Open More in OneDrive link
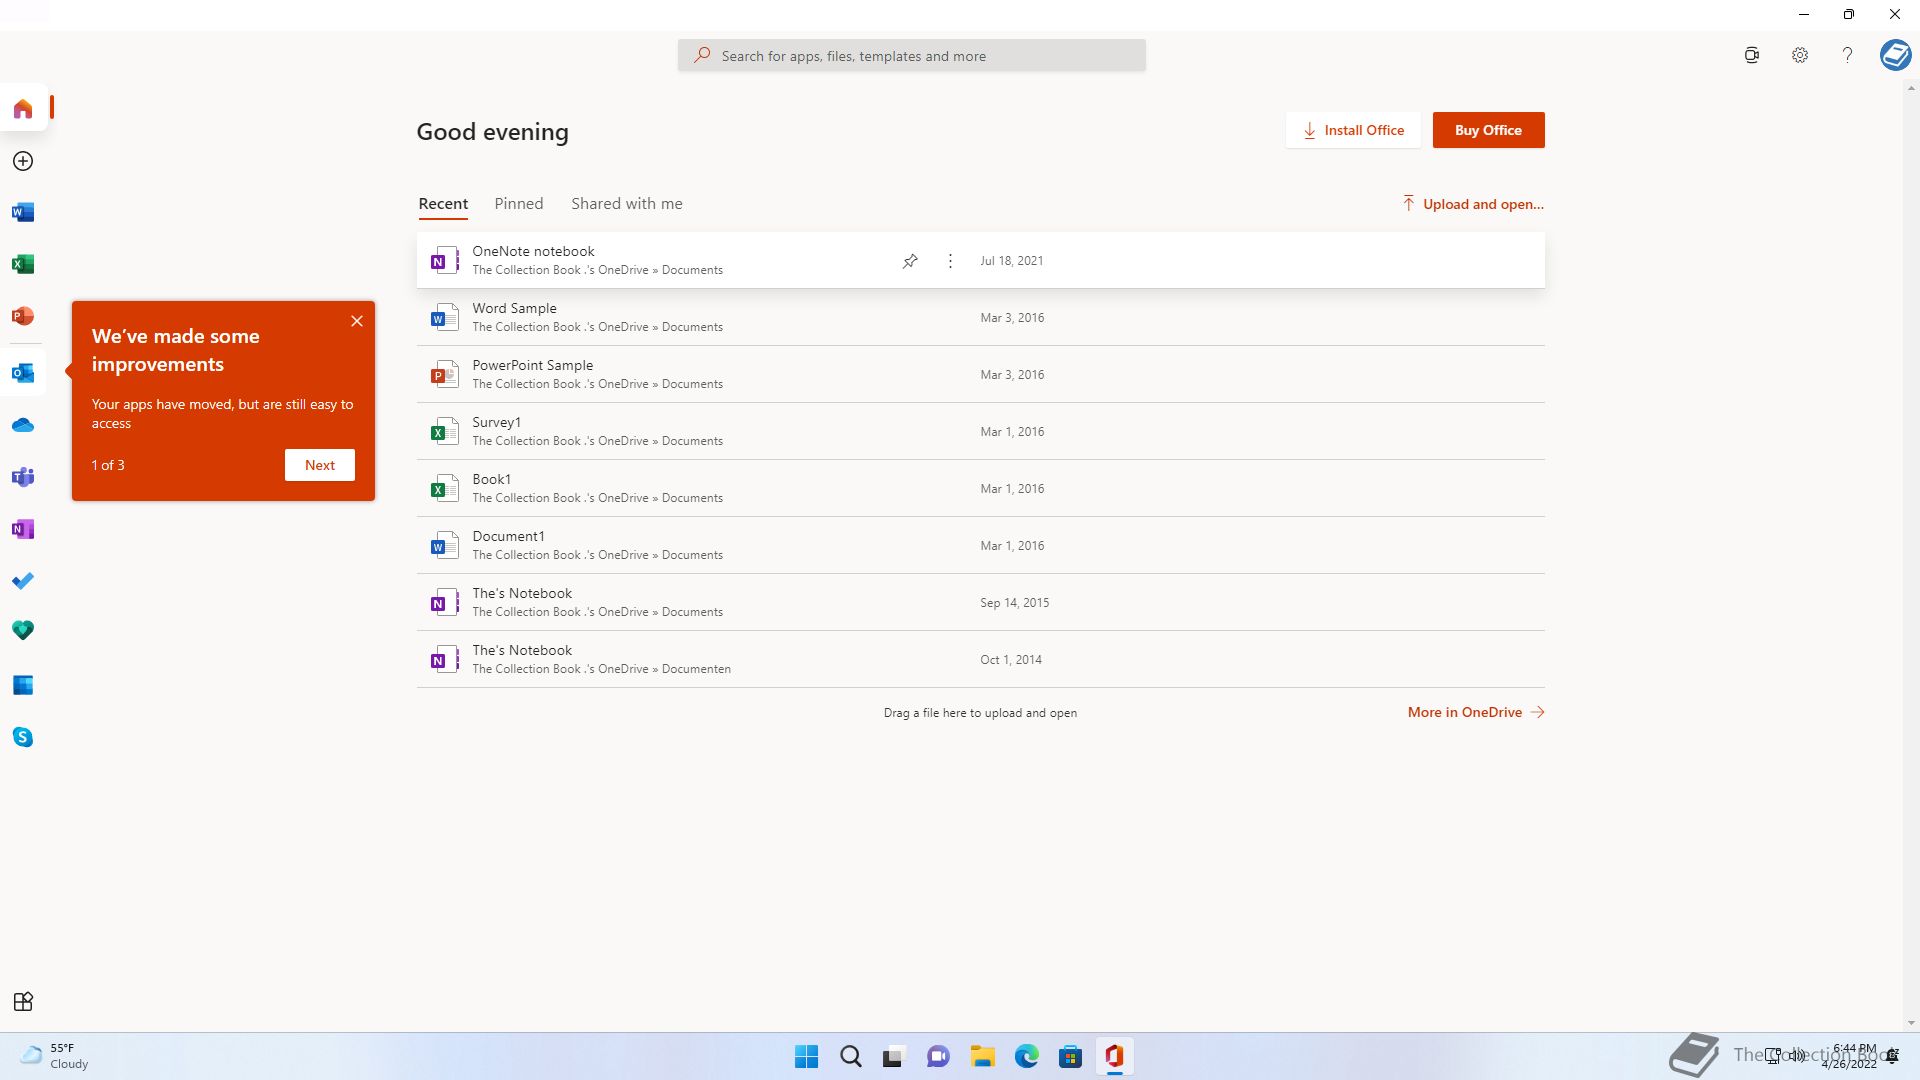 (x=1476, y=712)
